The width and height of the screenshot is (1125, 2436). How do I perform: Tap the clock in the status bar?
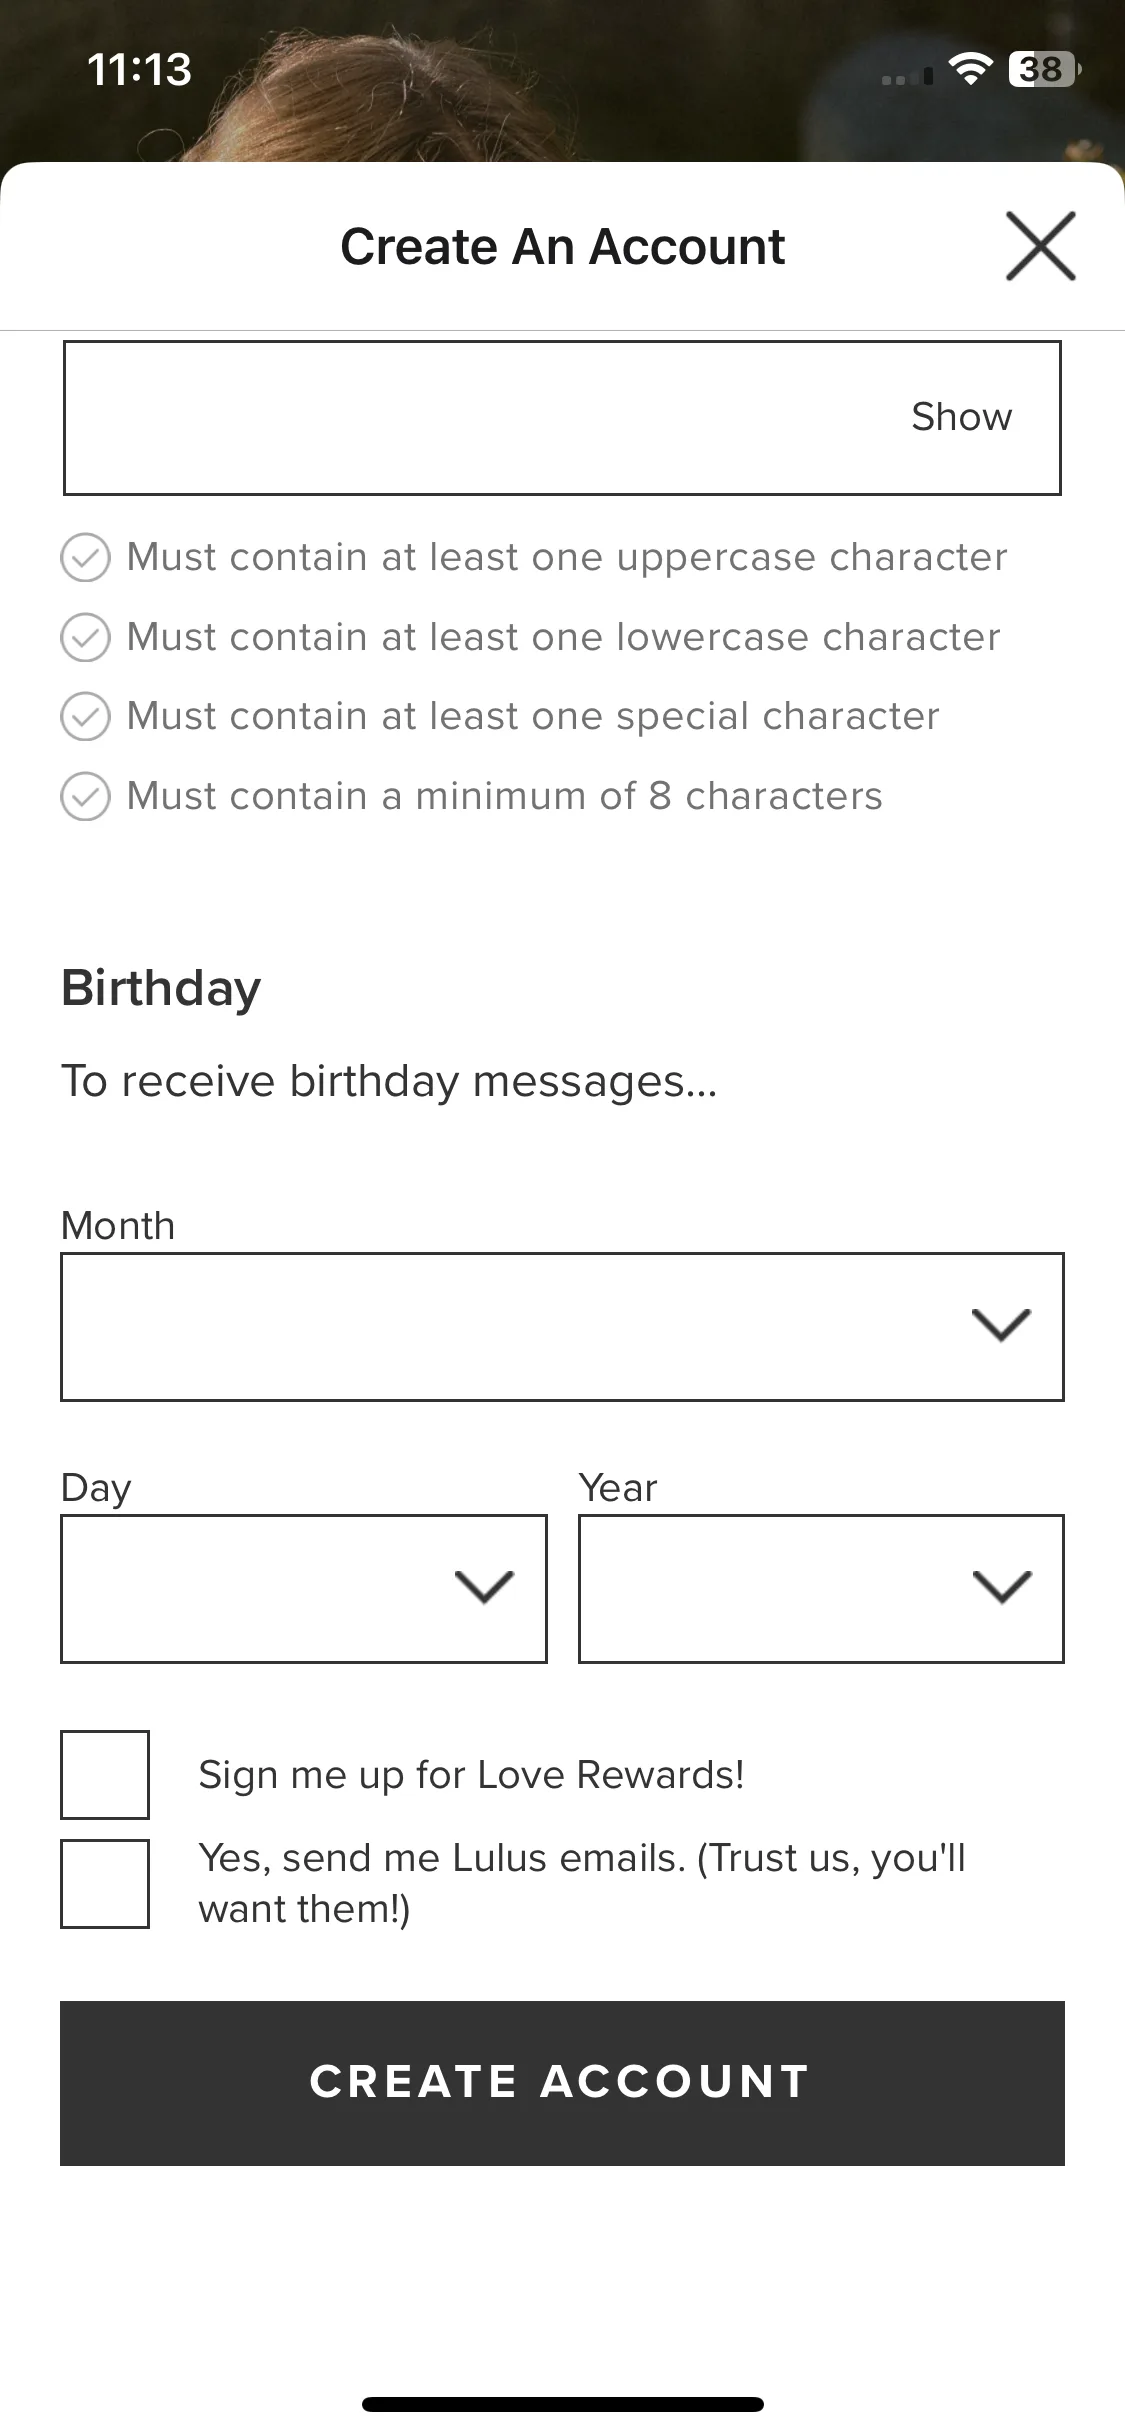click(x=139, y=69)
